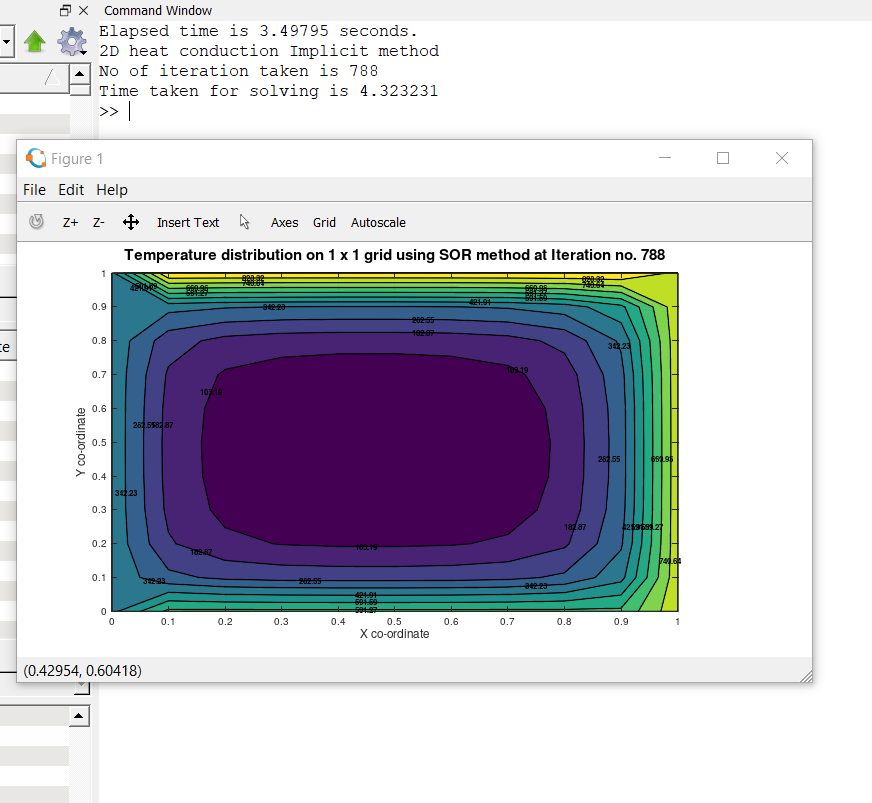Toggle the Axes display on the plot
Screen dimensions: 872x803
click(x=284, y=222)
